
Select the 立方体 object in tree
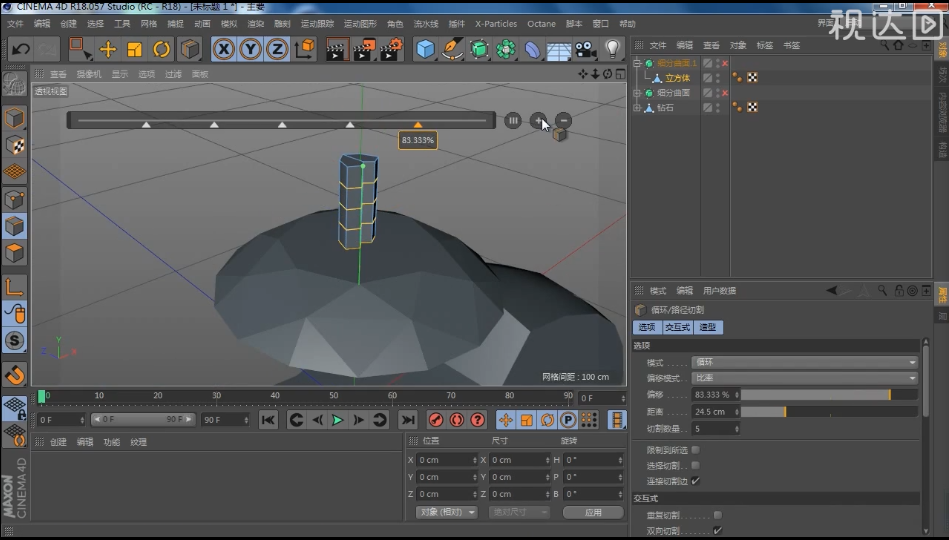(x=677, y=78)
